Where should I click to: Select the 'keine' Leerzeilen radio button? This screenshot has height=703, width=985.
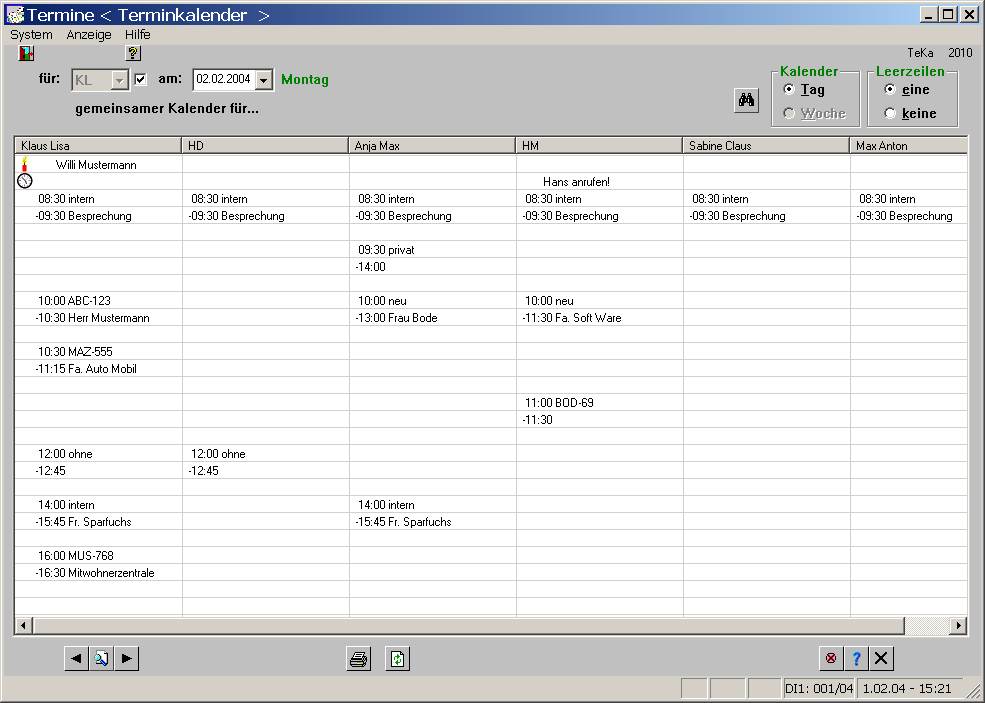point(890,113)
